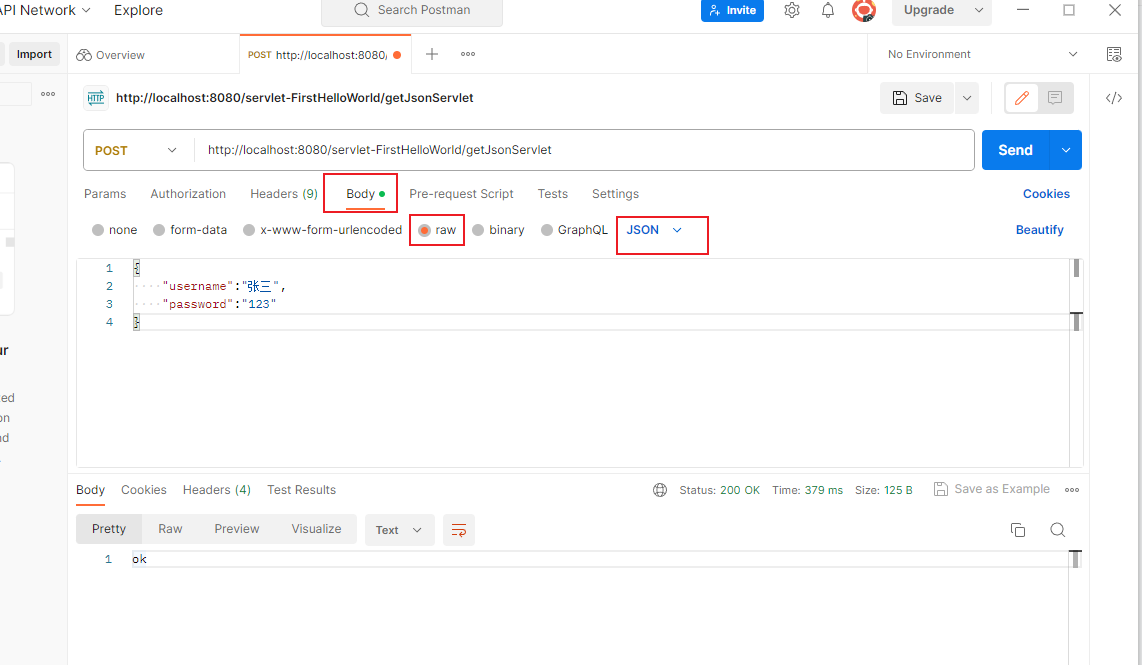Viewport: 1142px width, 665px height.
Task: Open Explore in the top bar
Action: [138, 10]
